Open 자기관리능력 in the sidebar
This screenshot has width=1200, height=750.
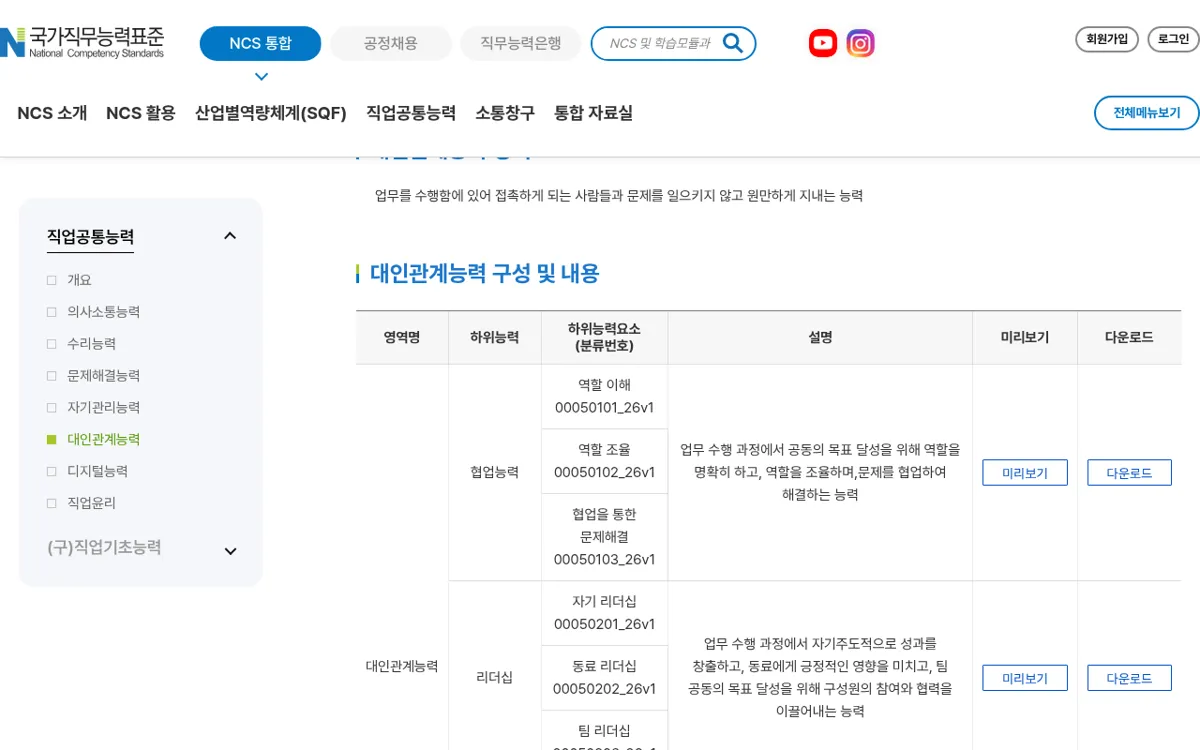[103, 407]
